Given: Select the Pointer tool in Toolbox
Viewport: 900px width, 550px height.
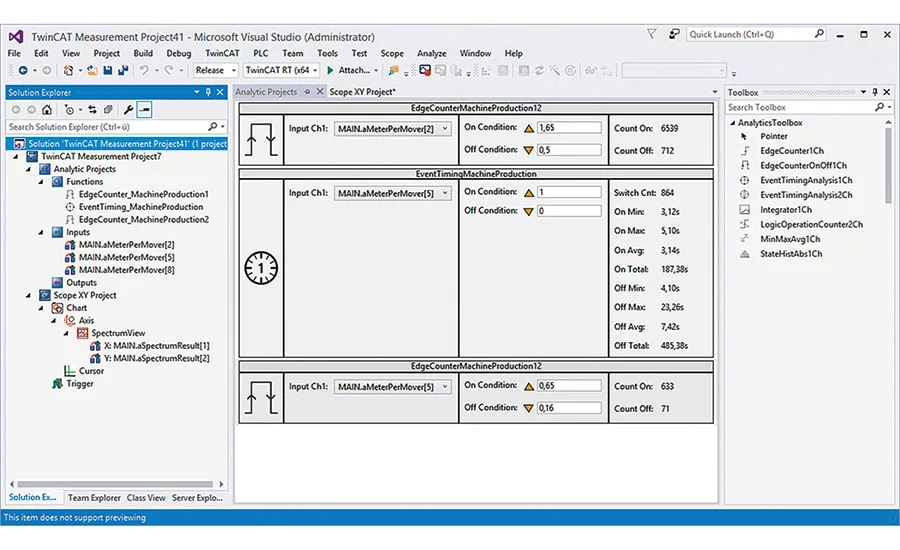Looking at the screenshot, I should pyautogui.click(x=774, y=137).
